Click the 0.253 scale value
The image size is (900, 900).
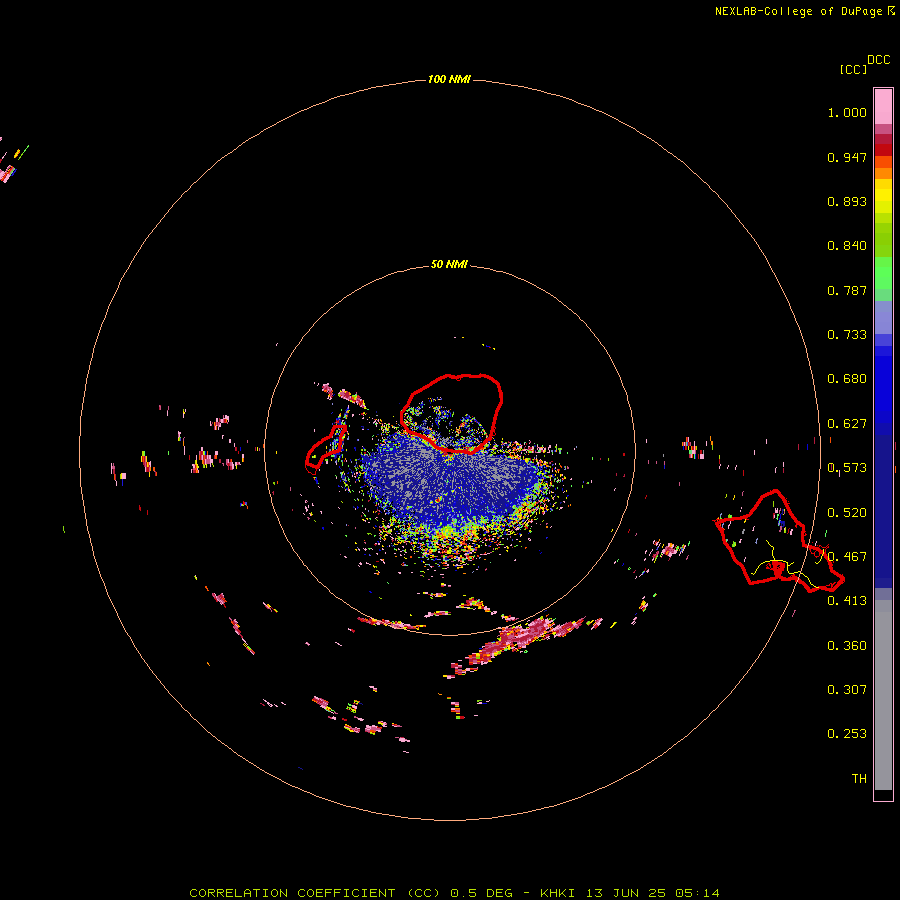click(847, 734)
